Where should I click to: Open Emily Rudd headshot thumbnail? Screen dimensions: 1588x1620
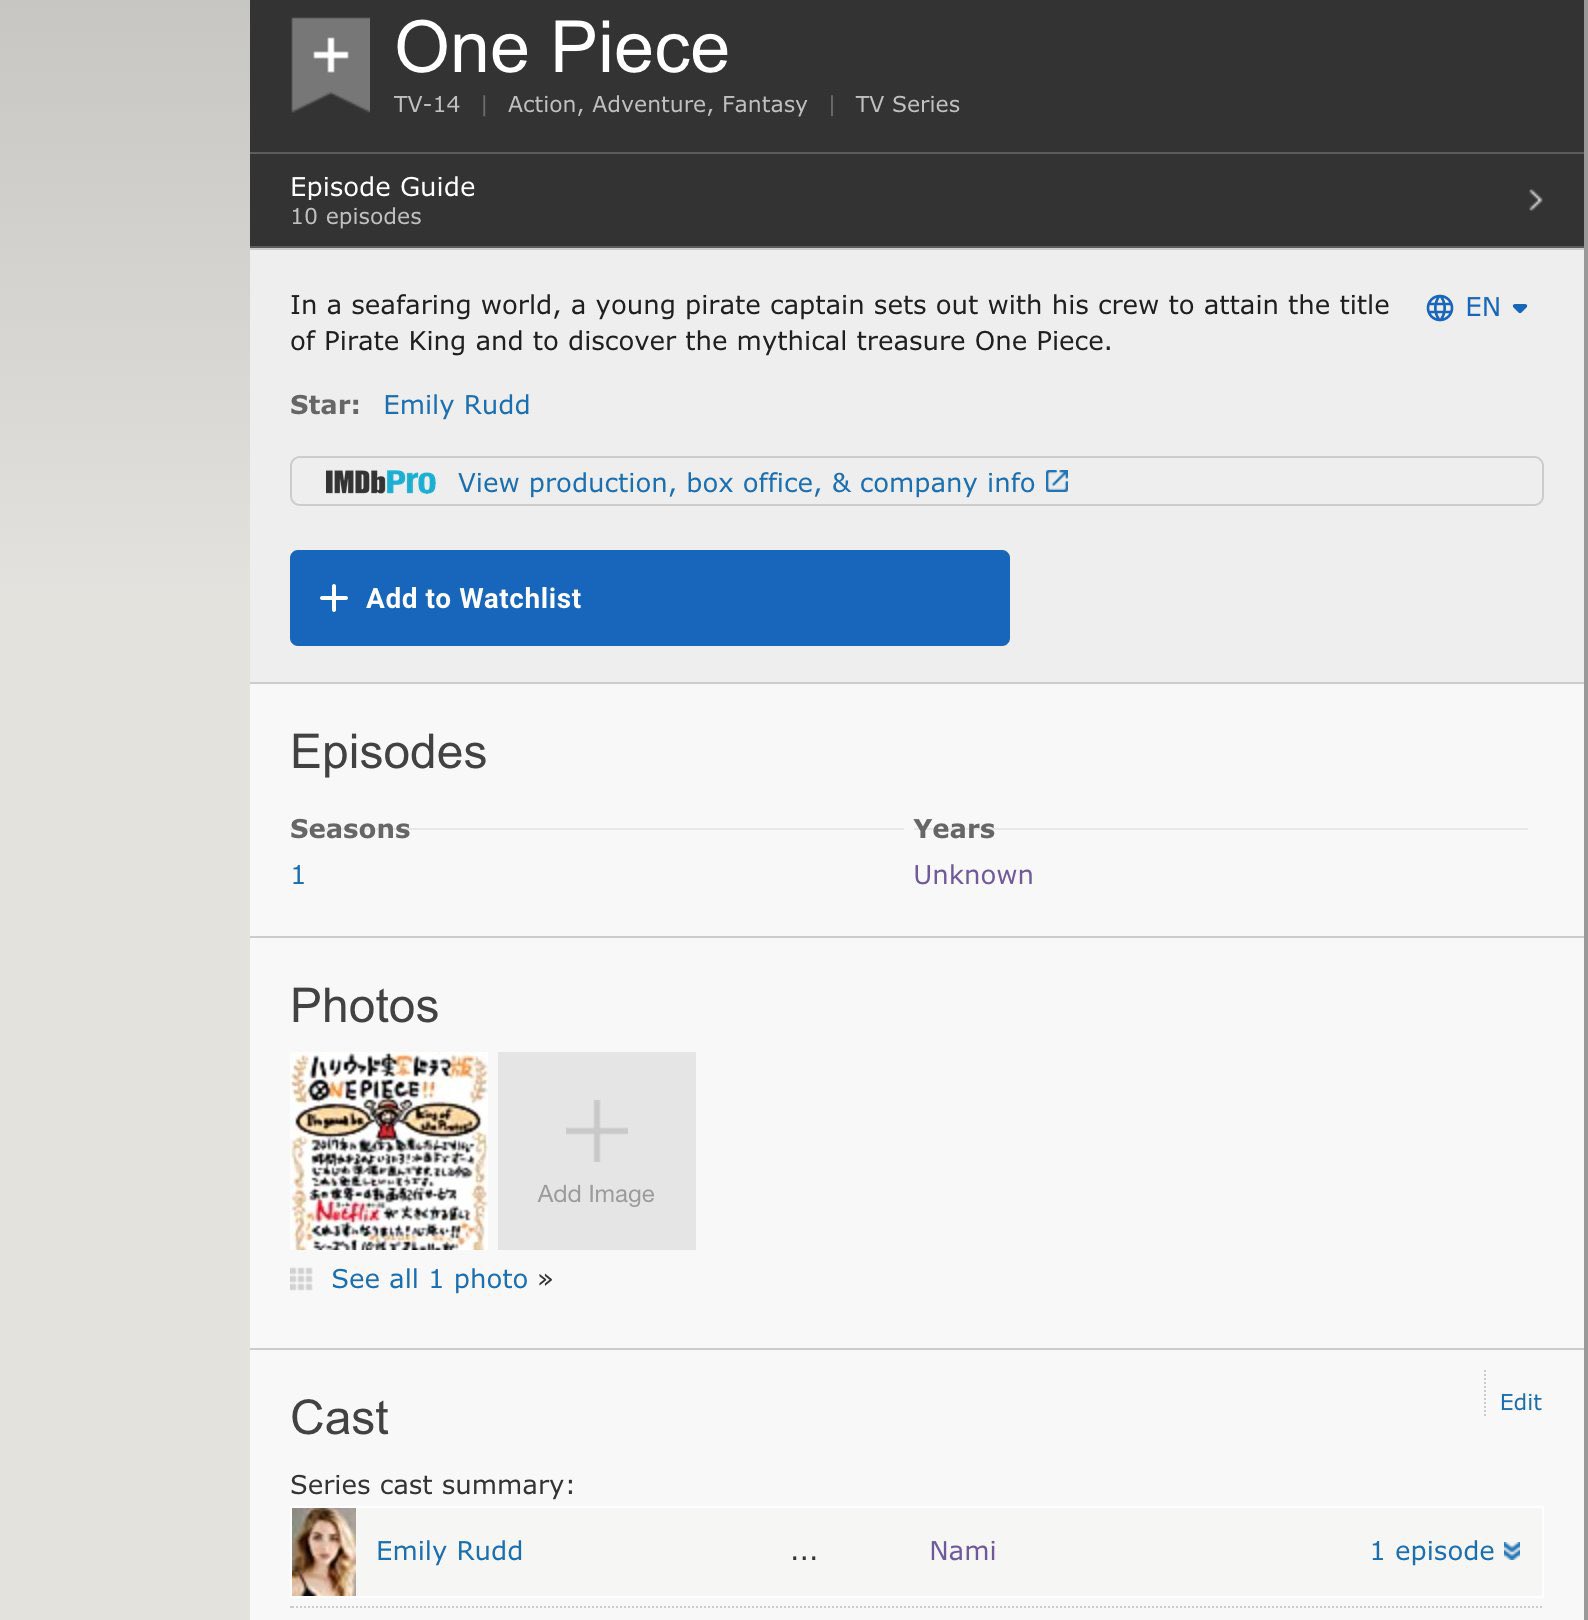pyautogui.click(x=324, y=1552)
